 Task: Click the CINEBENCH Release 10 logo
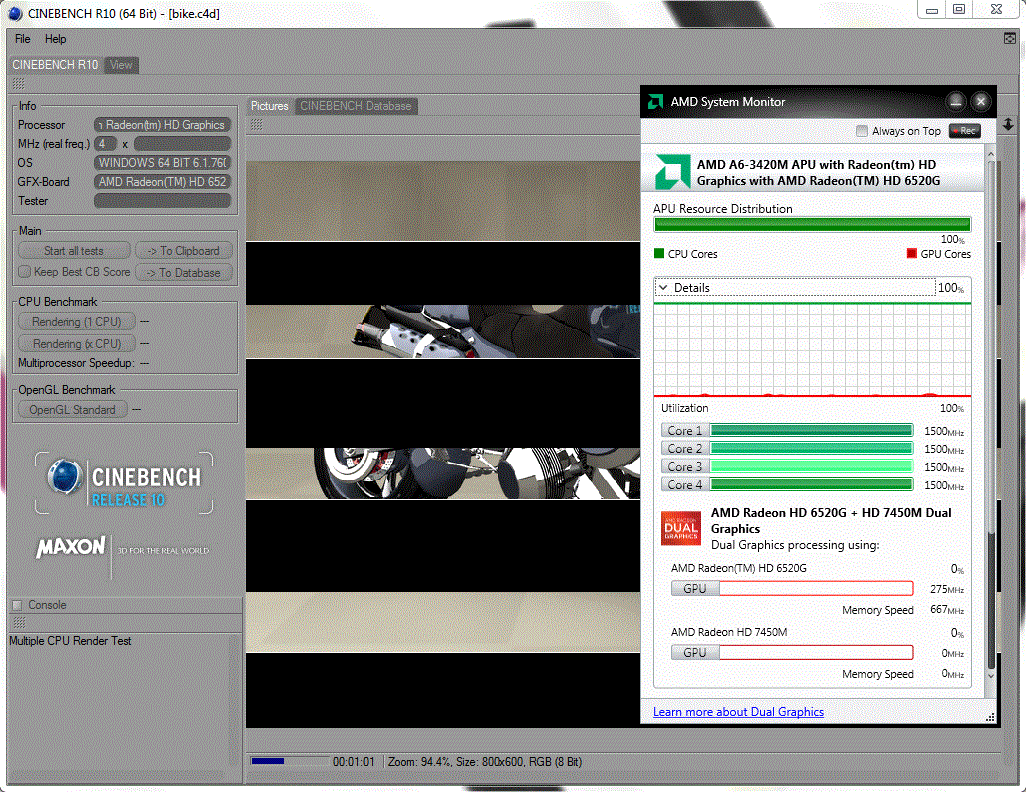[x=124, y=483]
